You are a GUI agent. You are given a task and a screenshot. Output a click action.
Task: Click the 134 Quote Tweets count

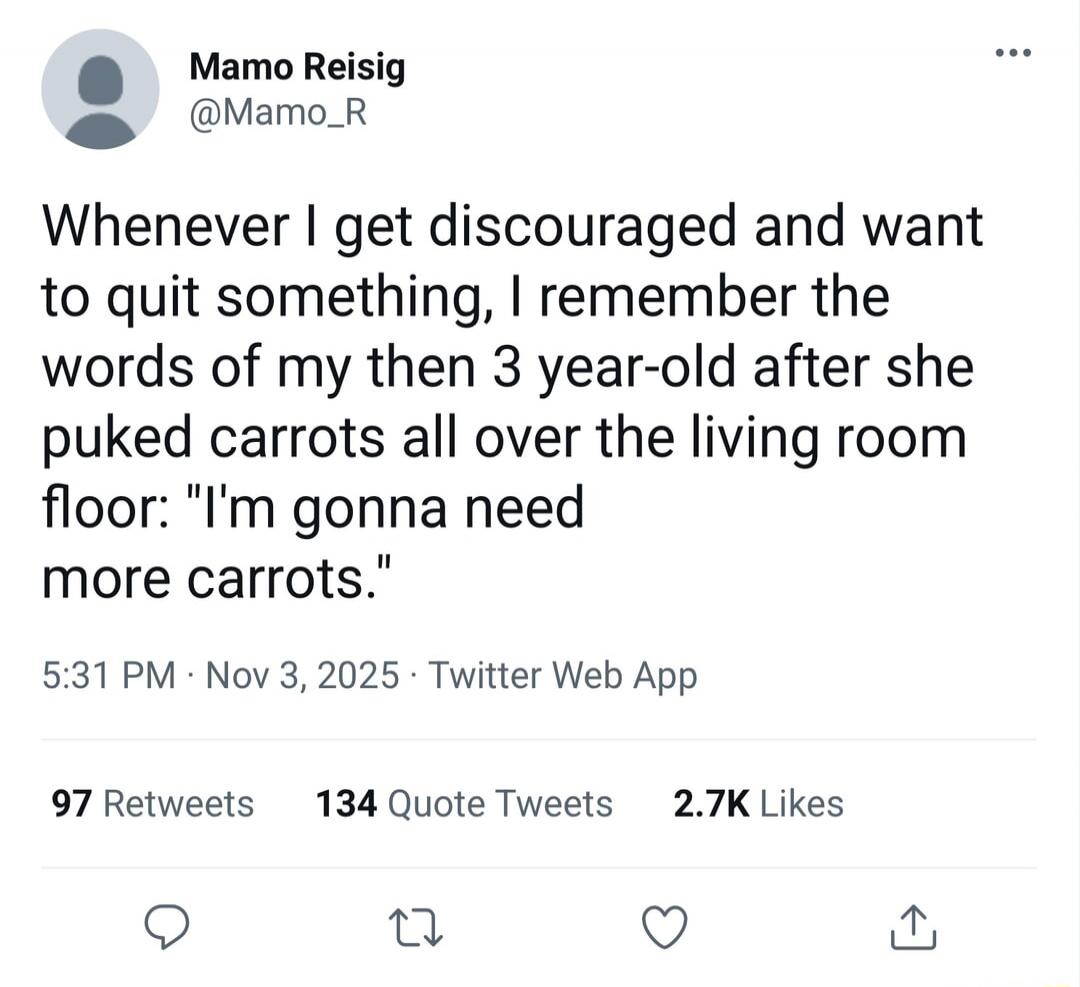[x=463, y=802]
